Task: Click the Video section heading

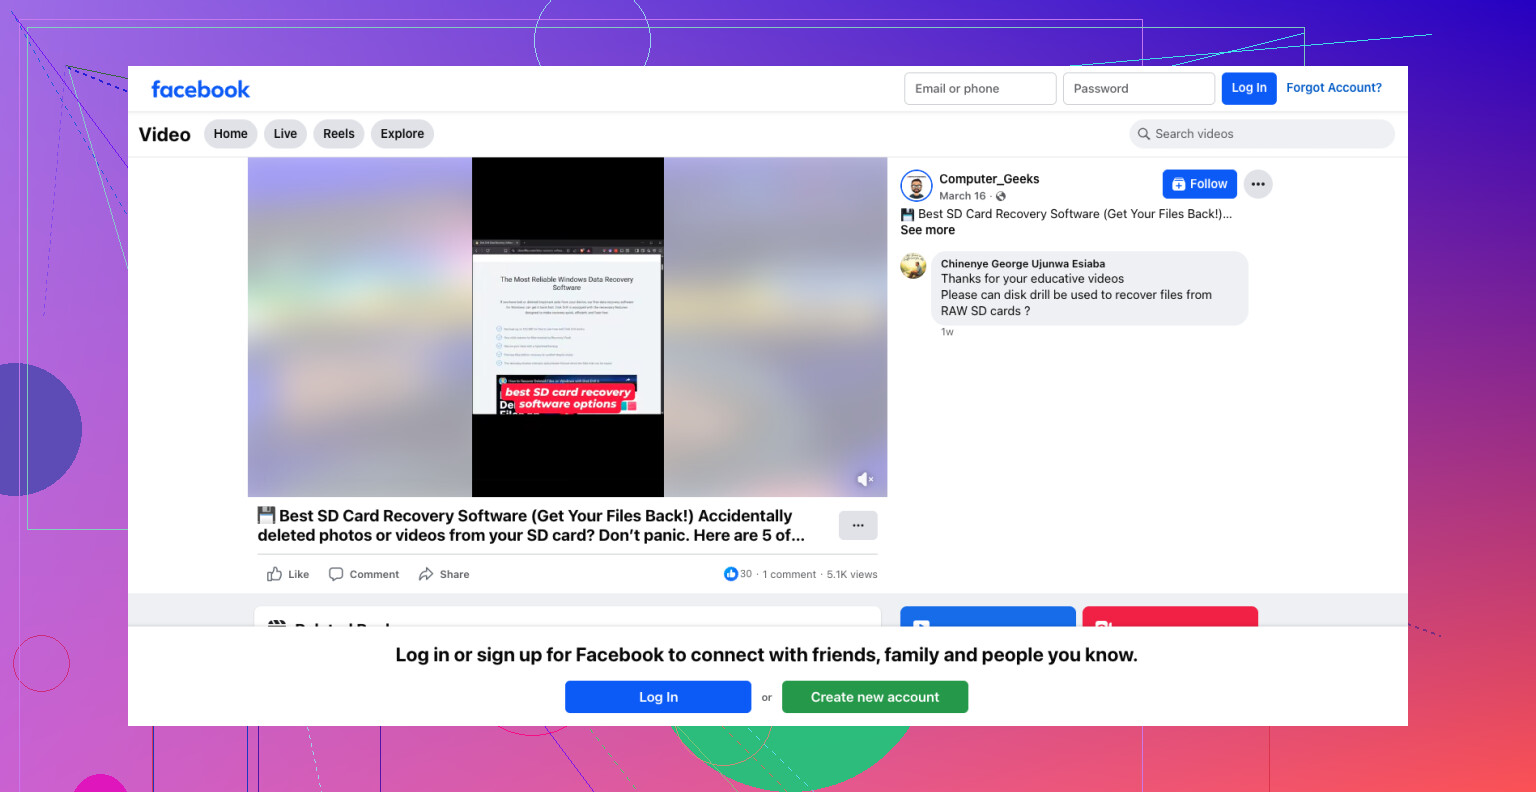Action: [165, 134]
